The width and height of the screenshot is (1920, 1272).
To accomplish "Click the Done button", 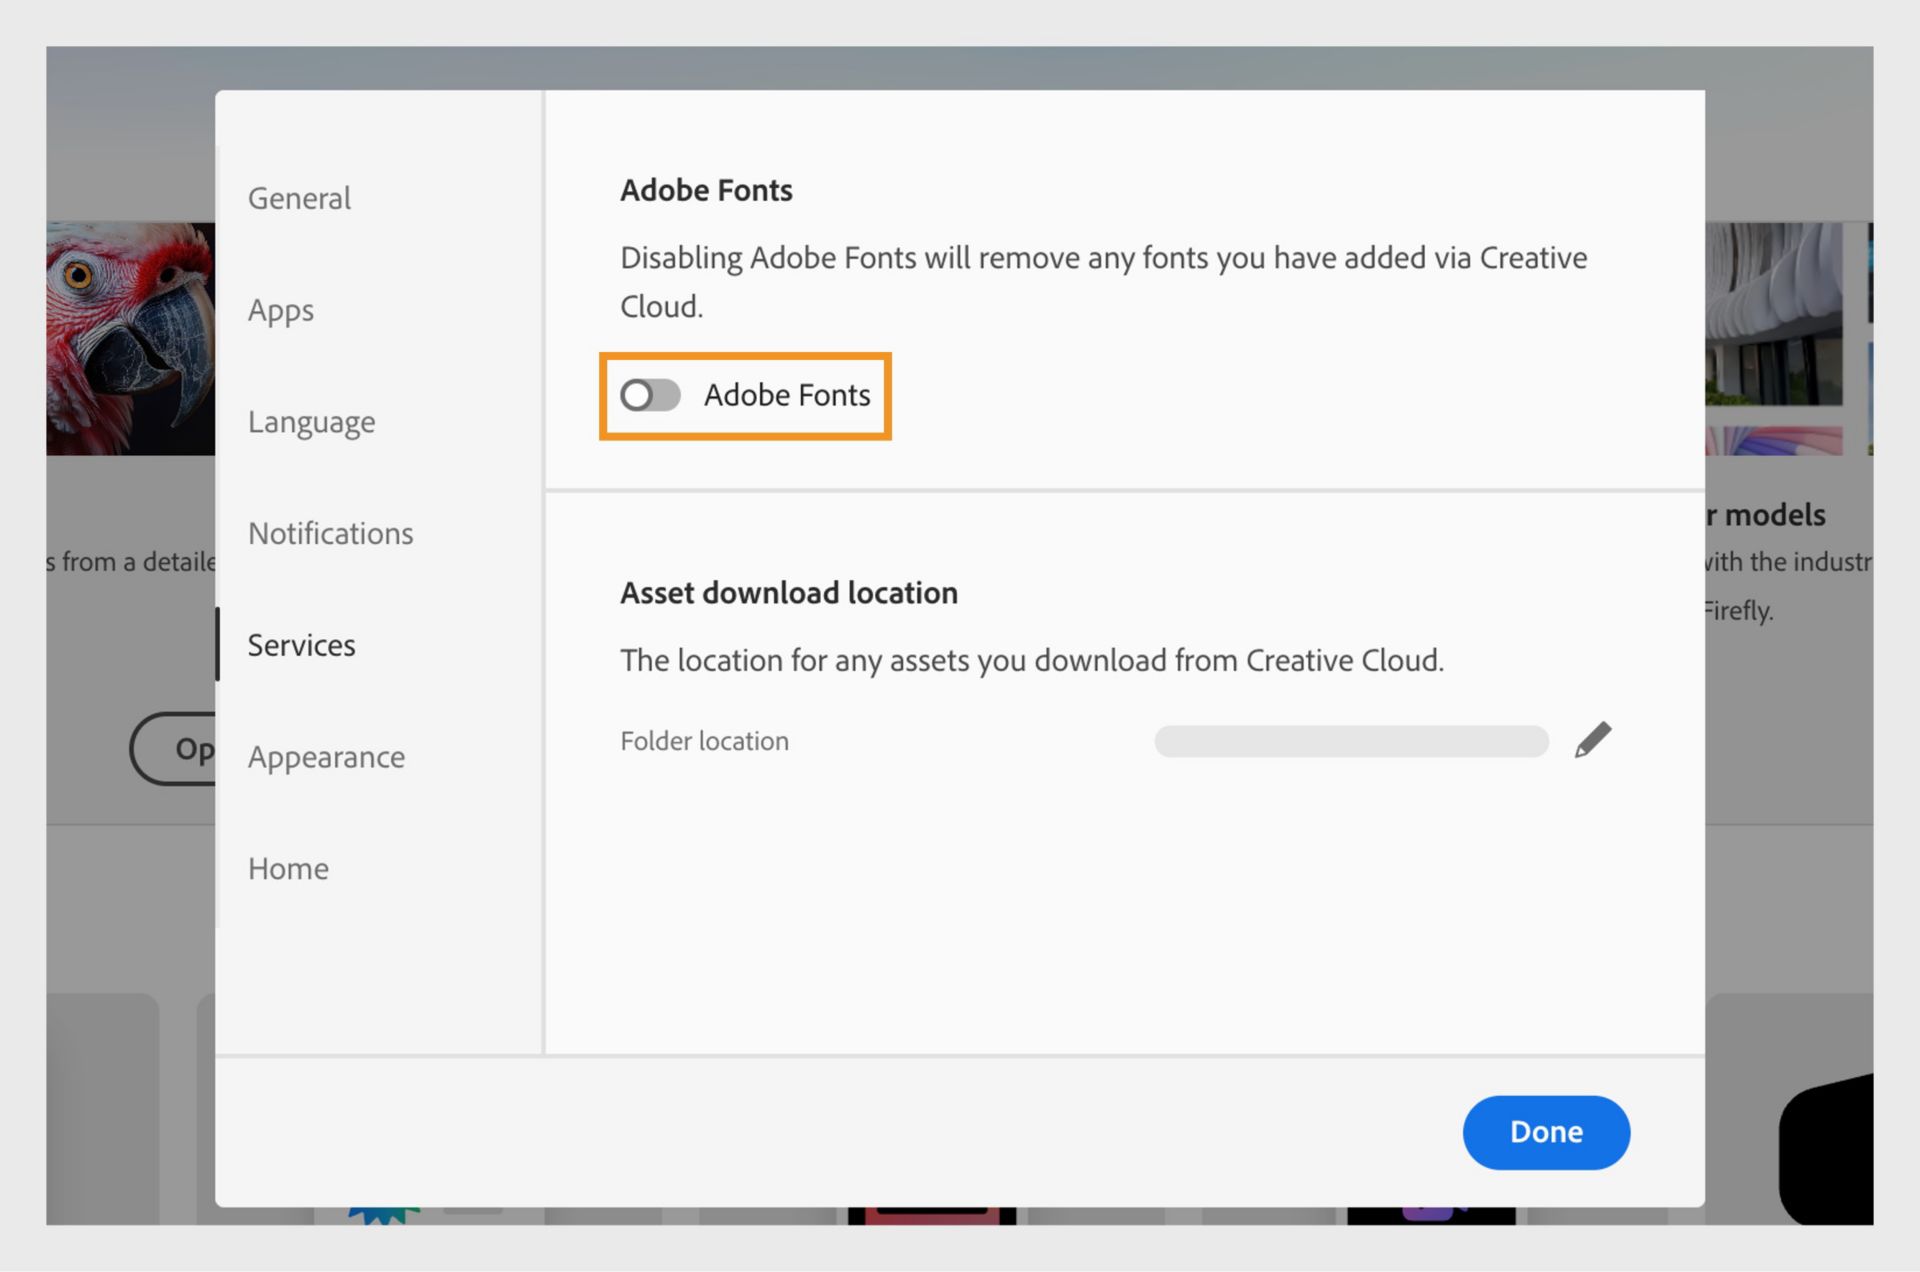I will [1546, 1132].
